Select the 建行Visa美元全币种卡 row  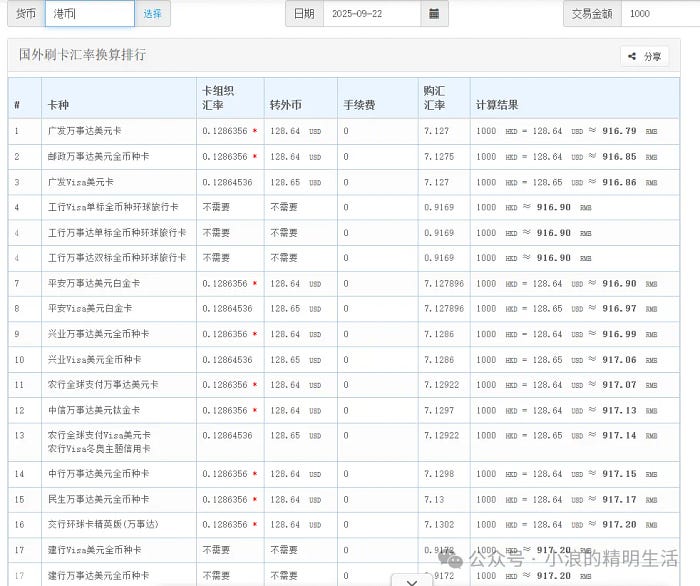(344, 550)
